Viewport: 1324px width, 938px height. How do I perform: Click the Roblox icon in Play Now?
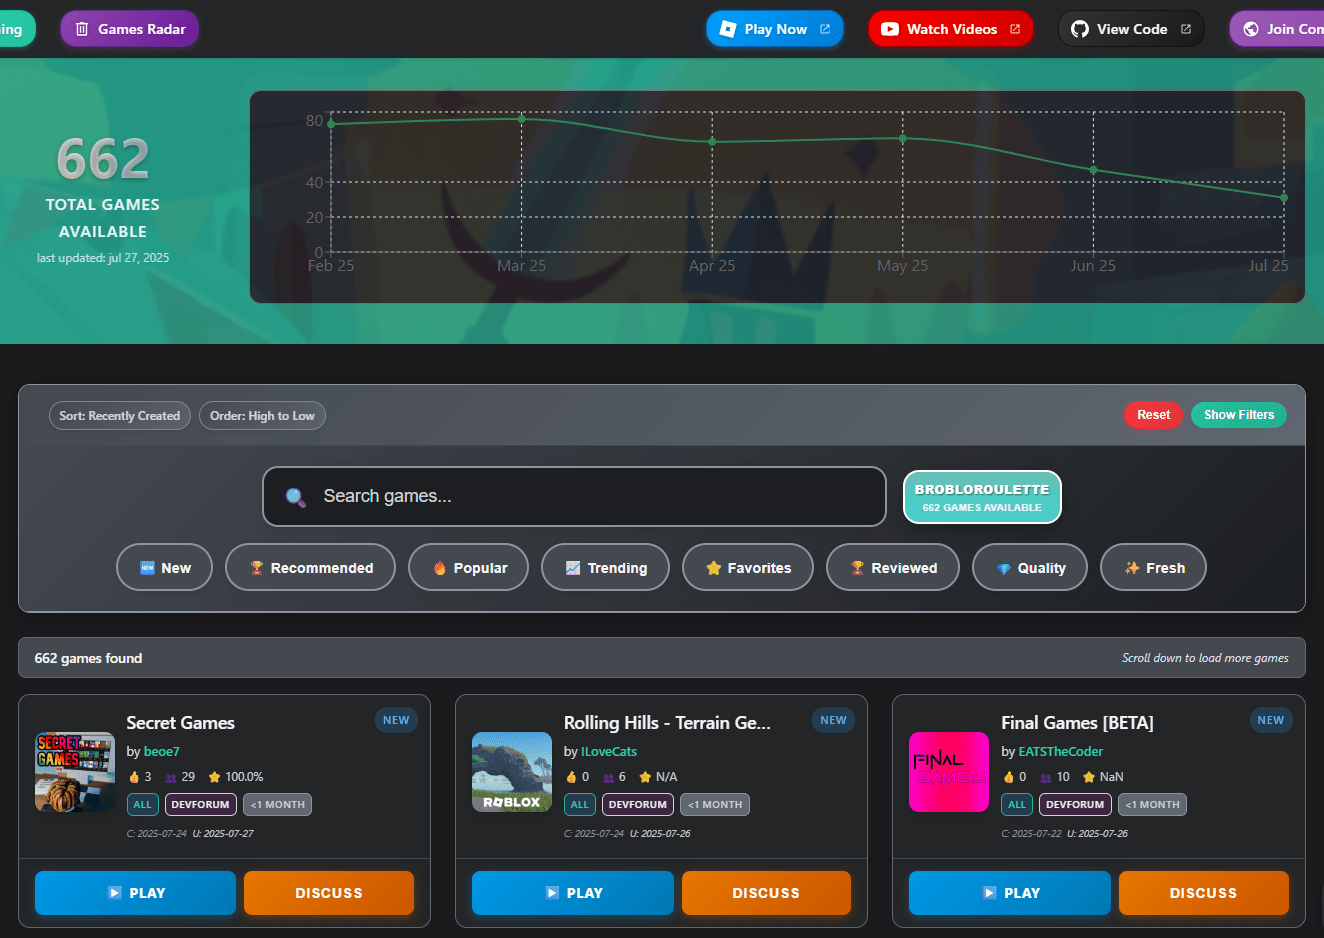point(728,29)
